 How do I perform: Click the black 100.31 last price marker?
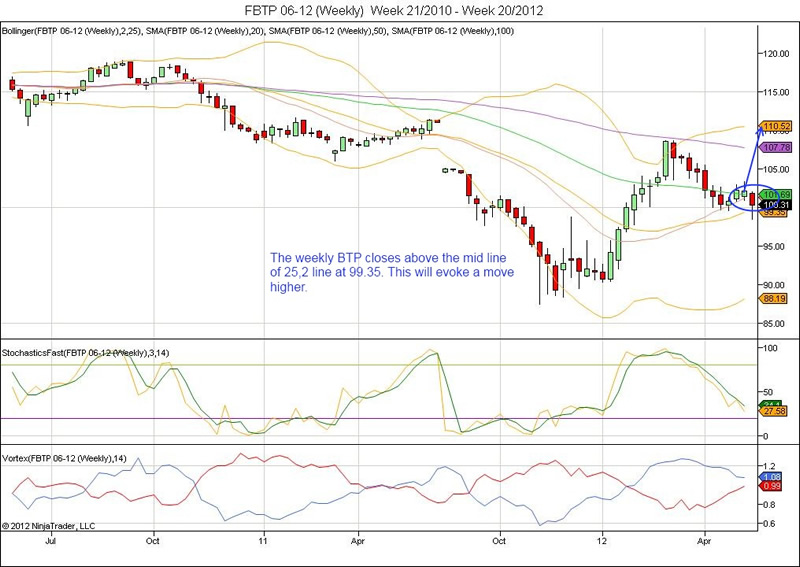click(x=776, y=204)
